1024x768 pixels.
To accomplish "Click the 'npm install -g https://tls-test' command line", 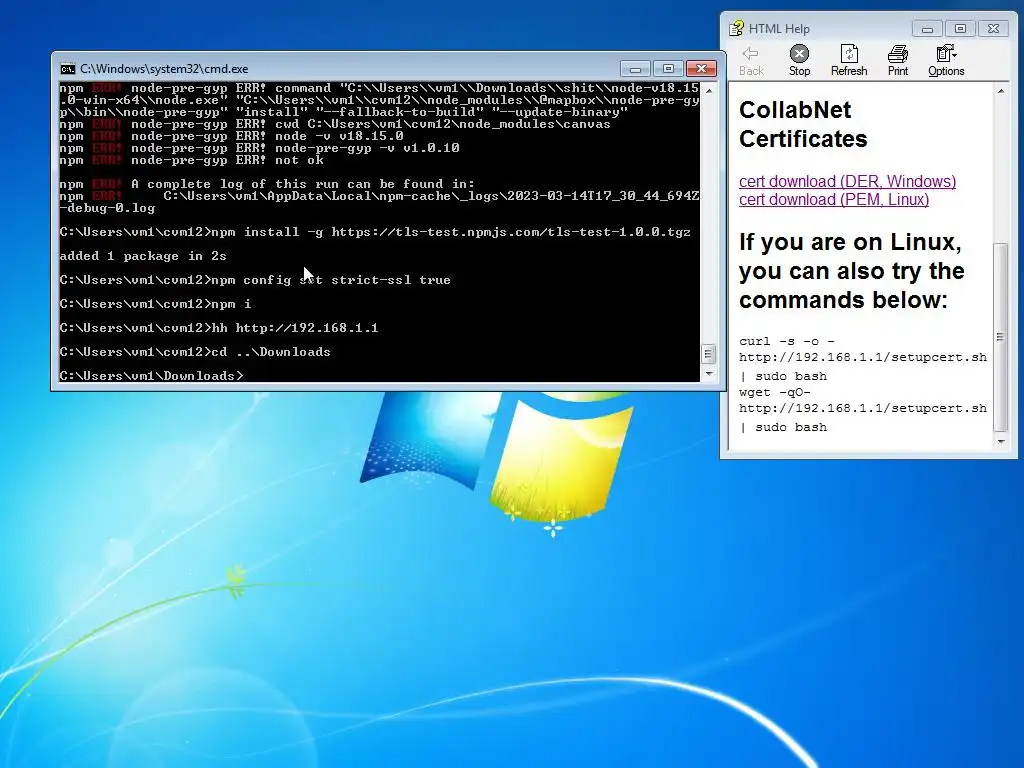I will tap(375, 232).
